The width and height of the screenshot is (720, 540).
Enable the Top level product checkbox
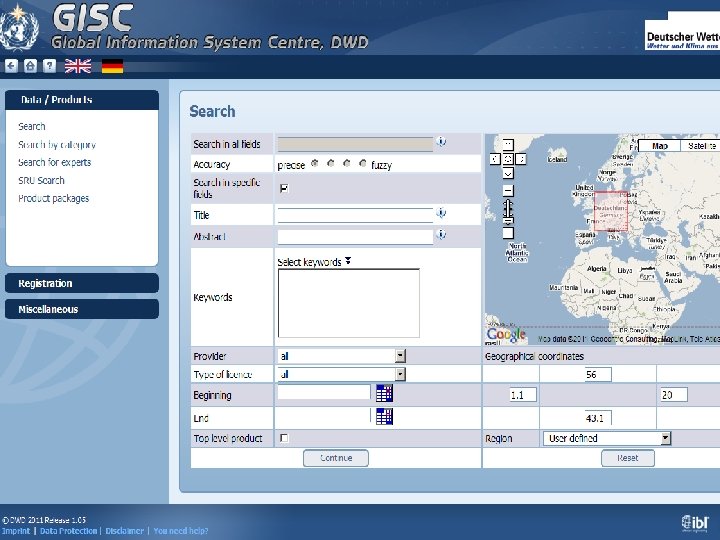coord(284,438)
